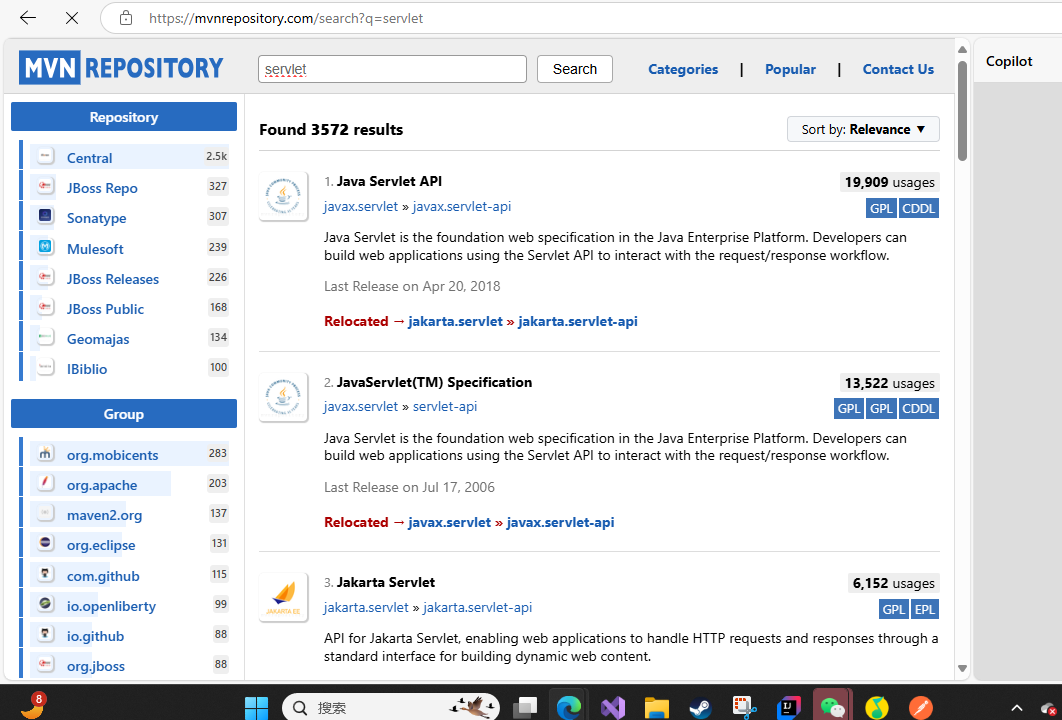
Task: Open WeChat from taskbar
Action: coord(832,708)
